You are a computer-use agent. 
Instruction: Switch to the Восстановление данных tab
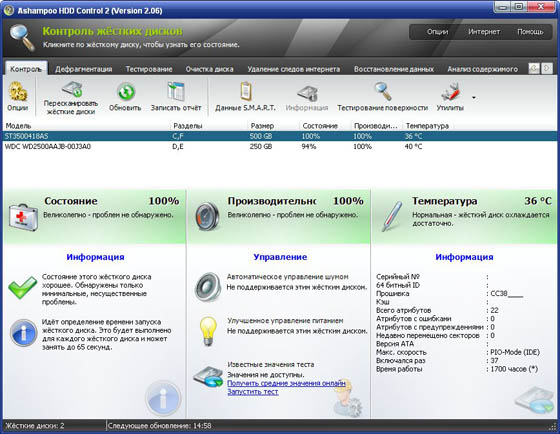coord(394,69)
